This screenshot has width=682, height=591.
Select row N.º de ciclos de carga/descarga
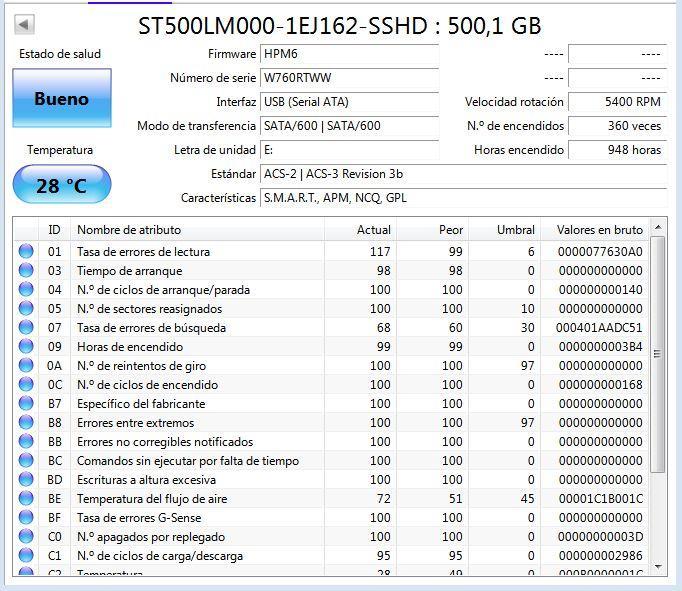pyautogui.click(x=331, y=555)
